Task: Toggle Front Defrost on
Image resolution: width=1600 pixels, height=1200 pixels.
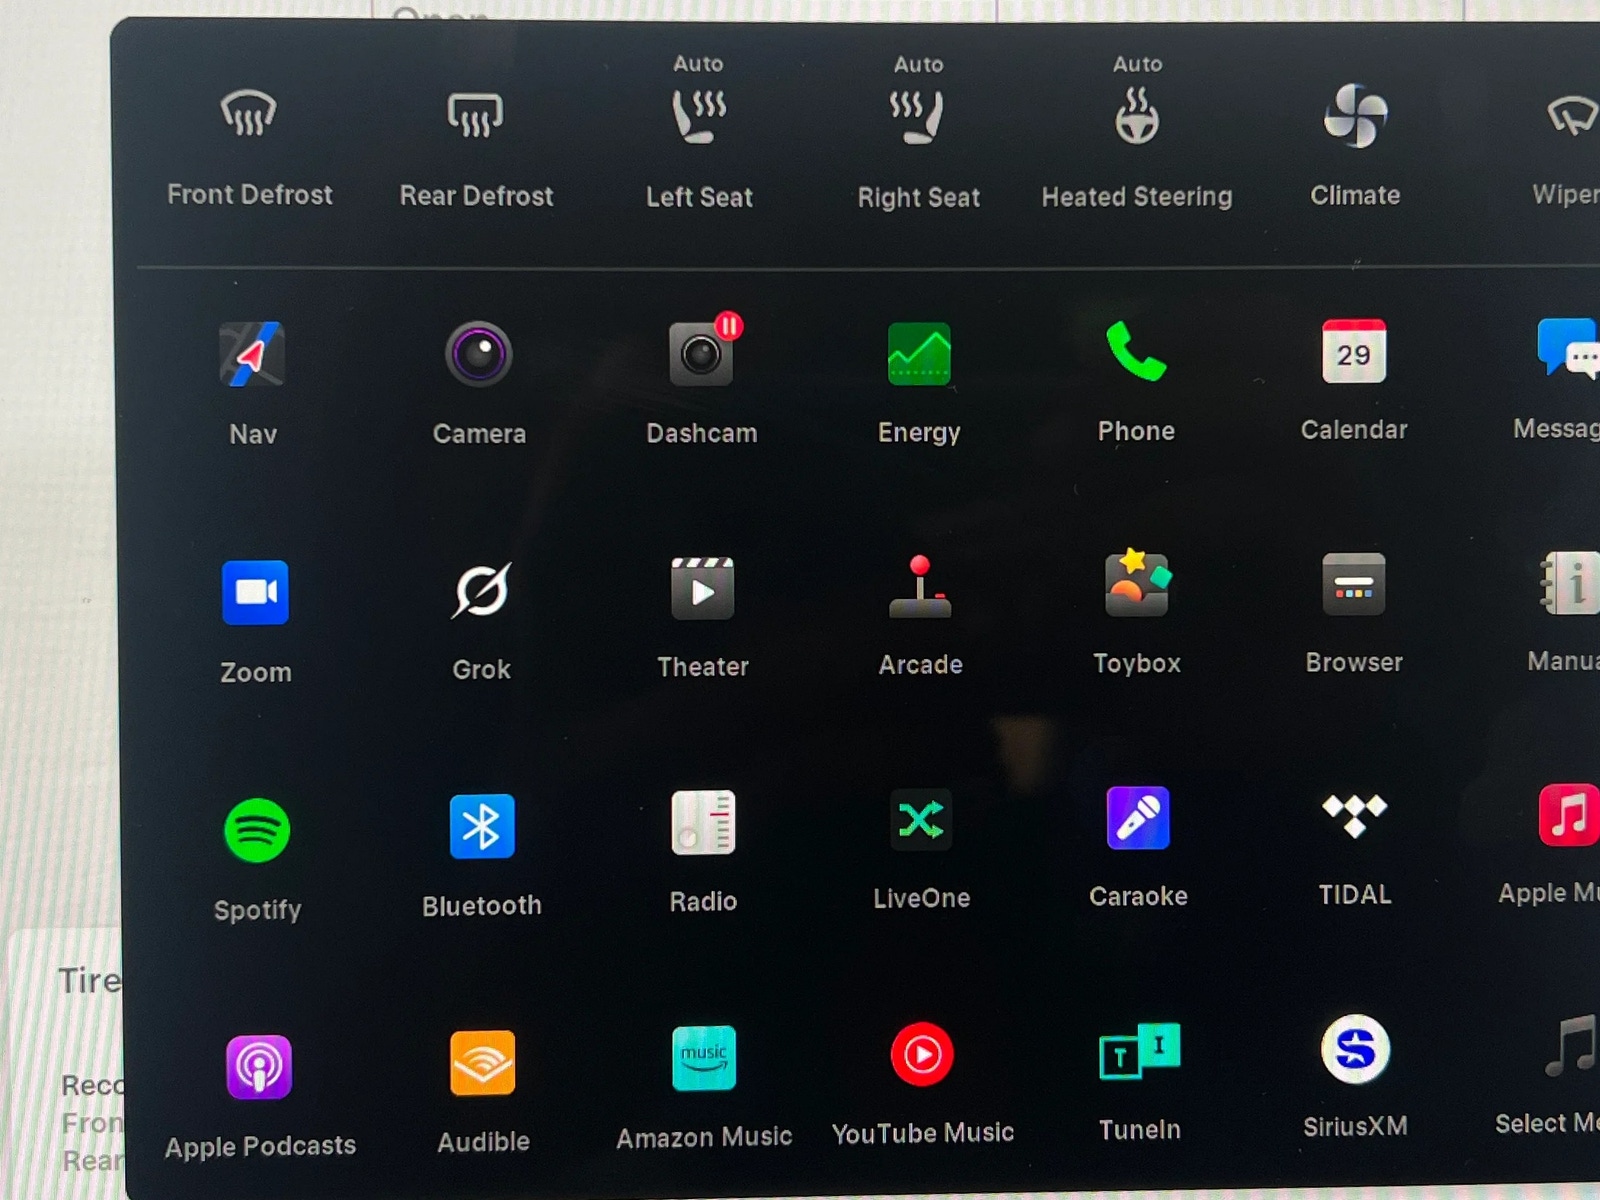Action: (249, 115)
